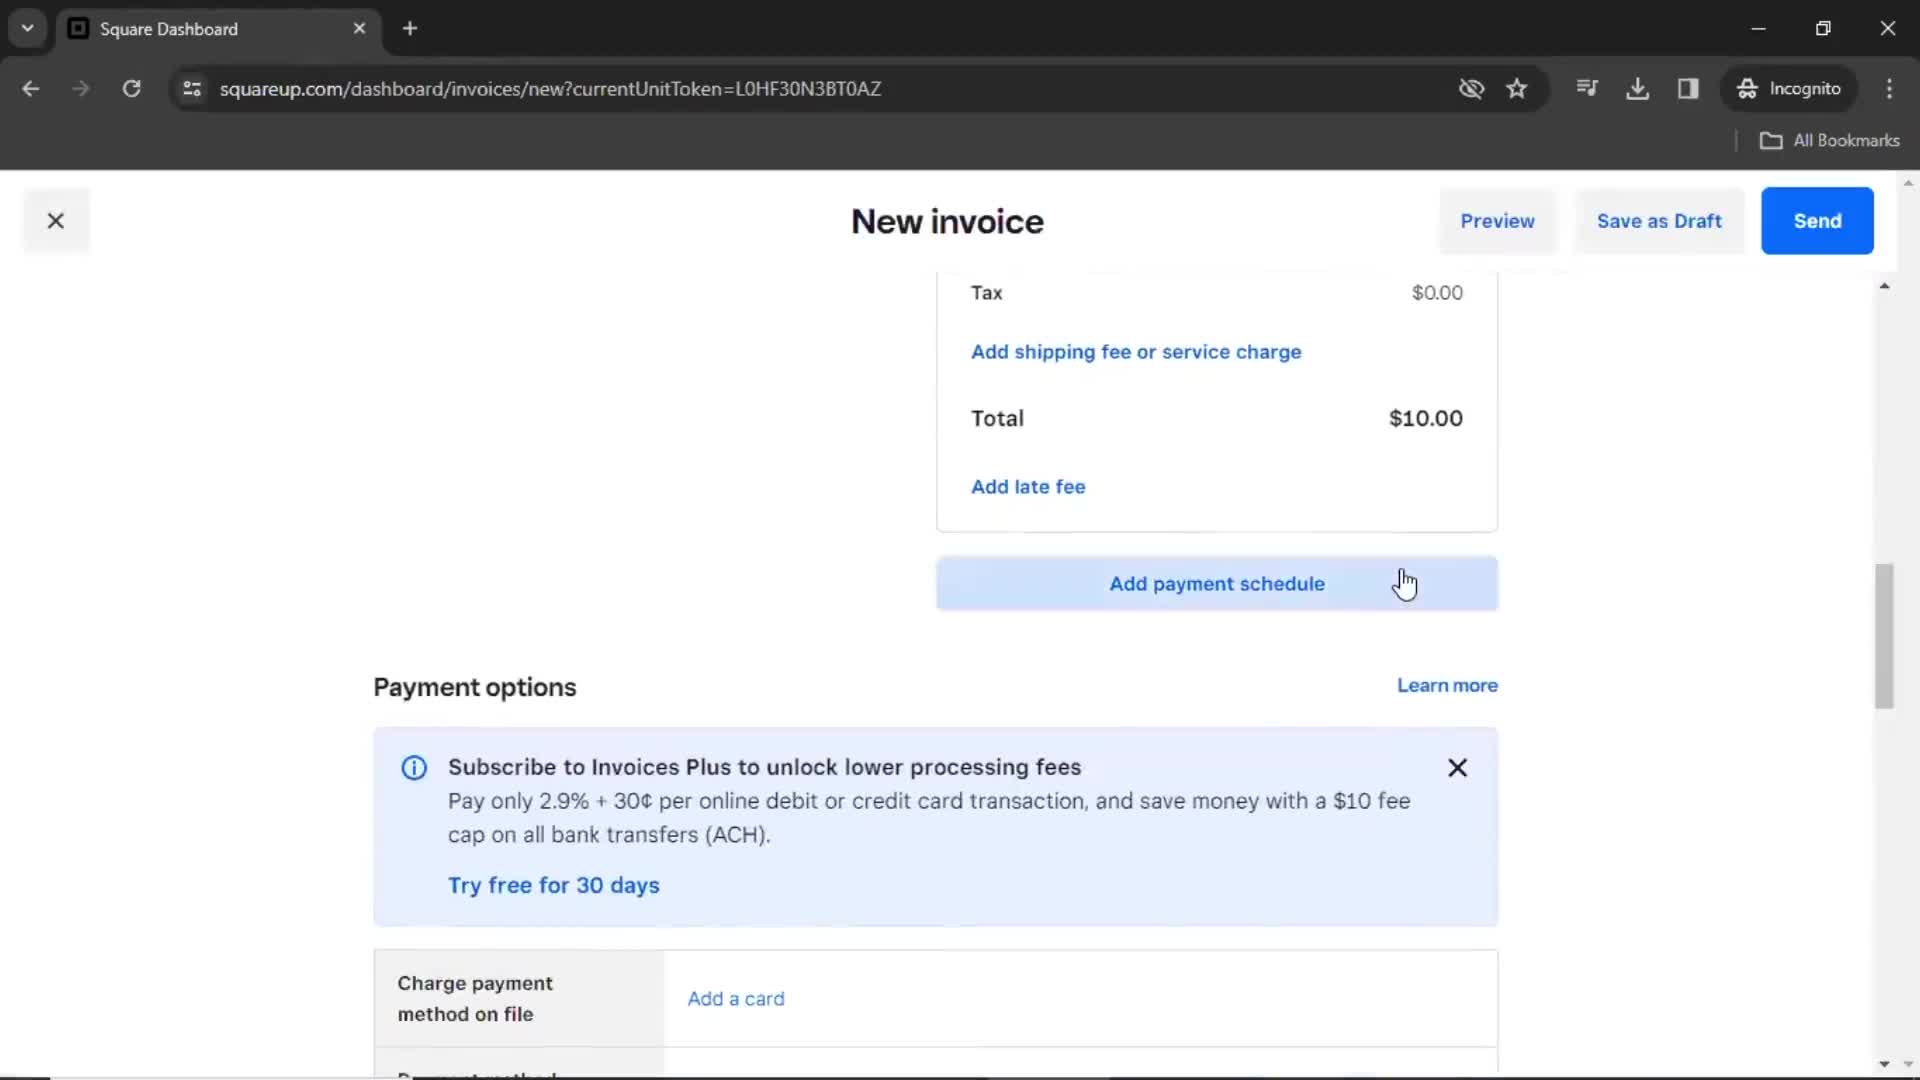Open the Incognito profile indicator

pos(1789,89)
